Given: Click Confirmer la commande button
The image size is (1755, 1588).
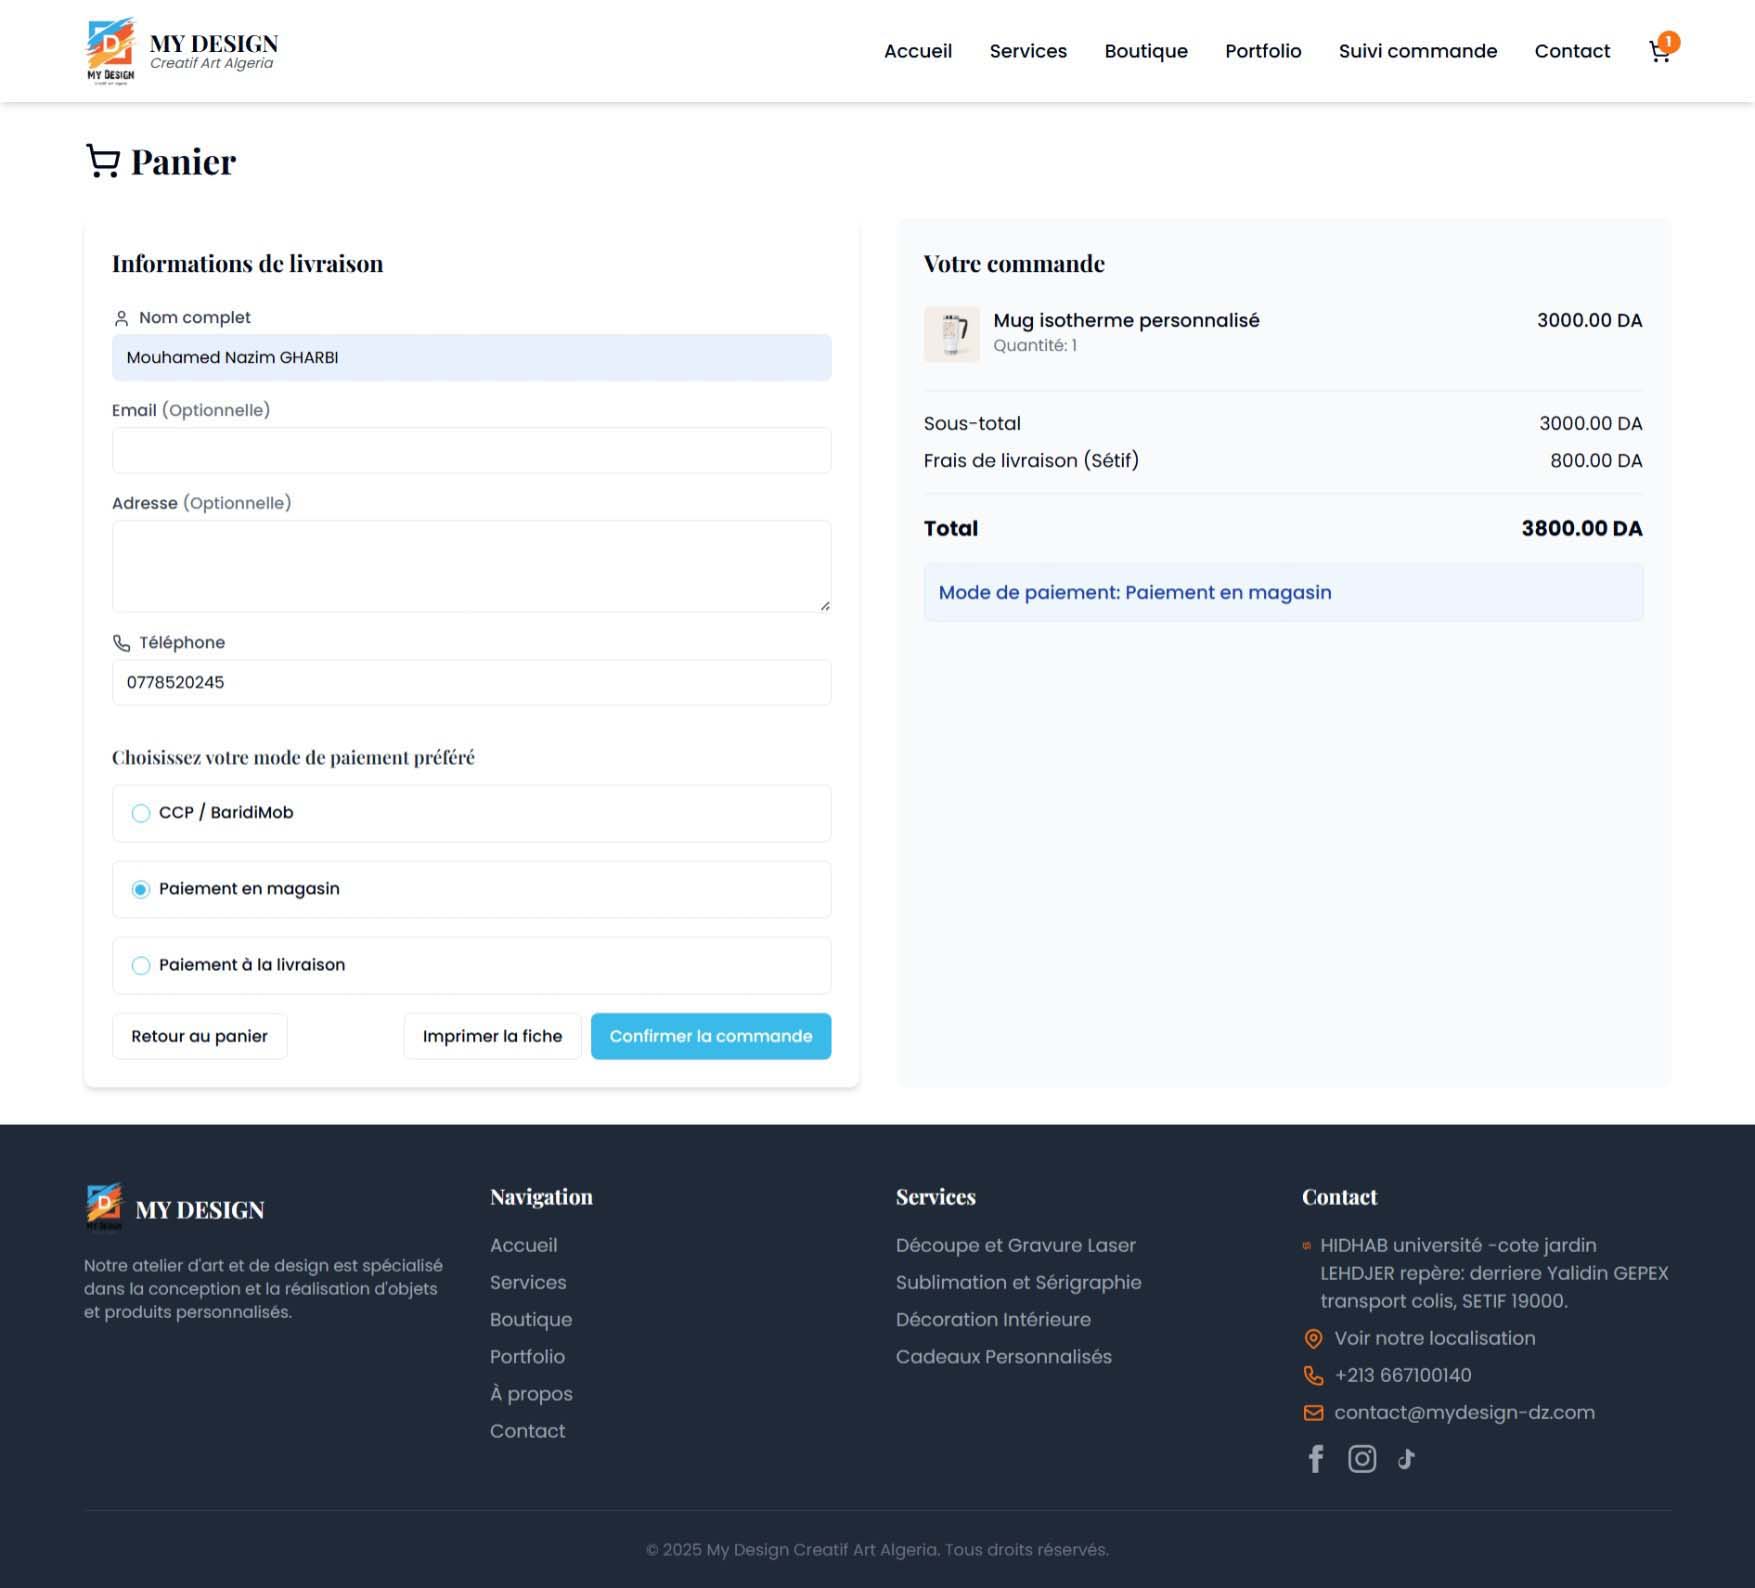Looking at the screenshot, I should (x=710, y=1036).
